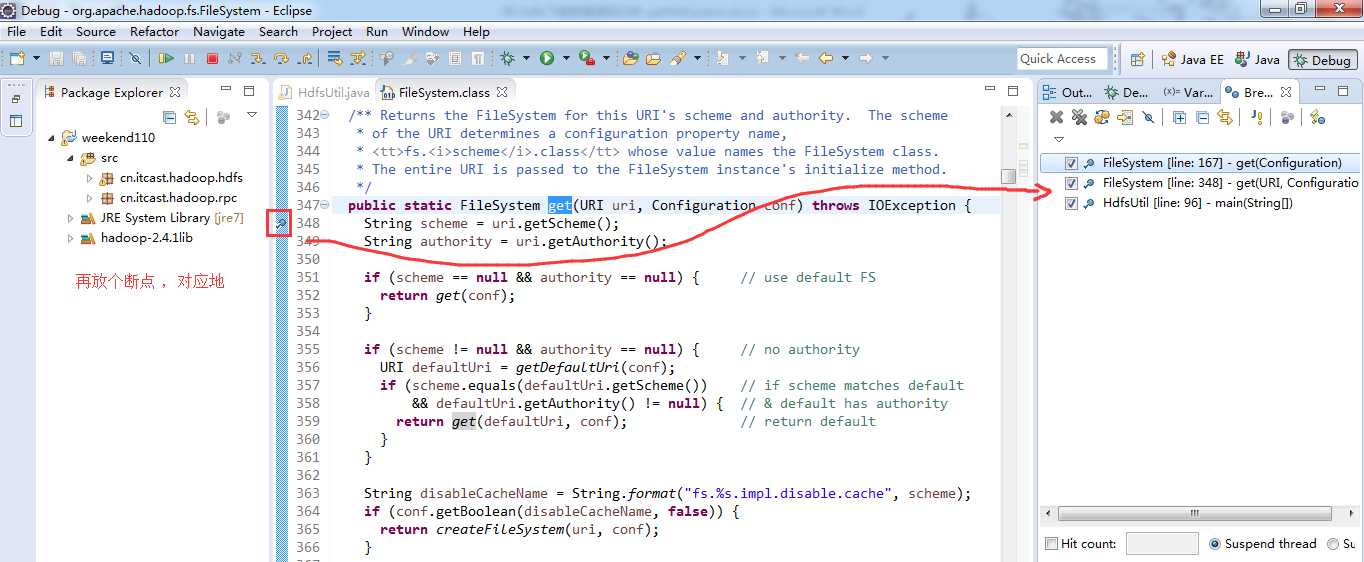Maximize the editor area
The image size is (1364, 562).
point(1013,90)
